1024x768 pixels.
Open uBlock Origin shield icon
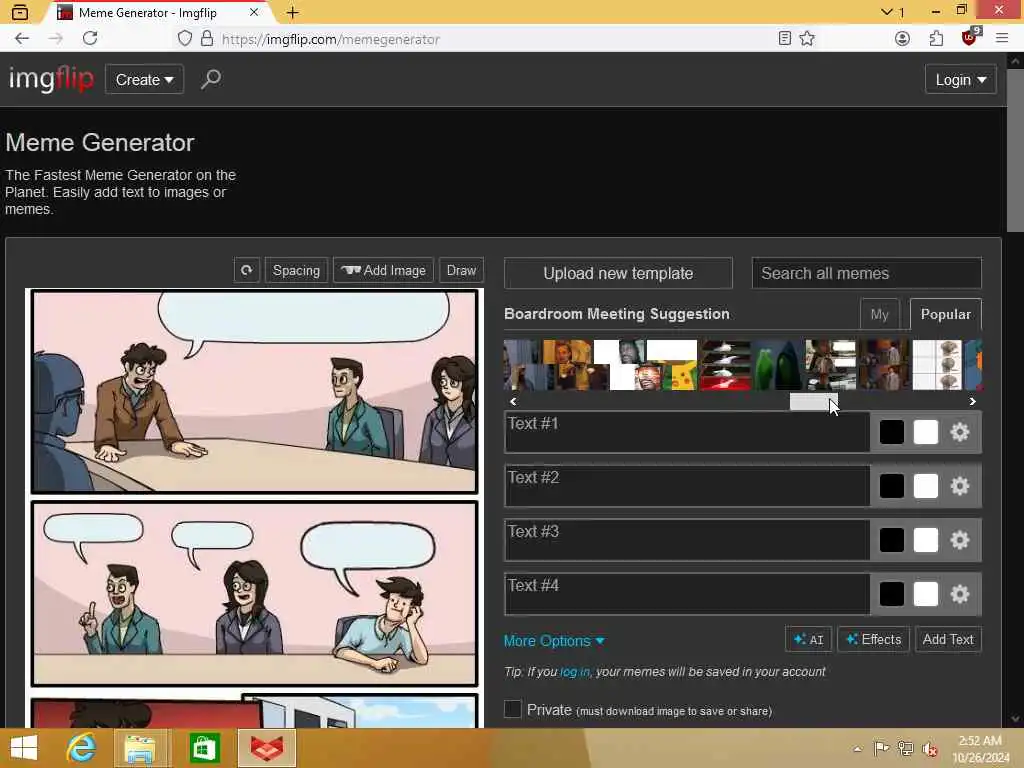pos(970,38)
